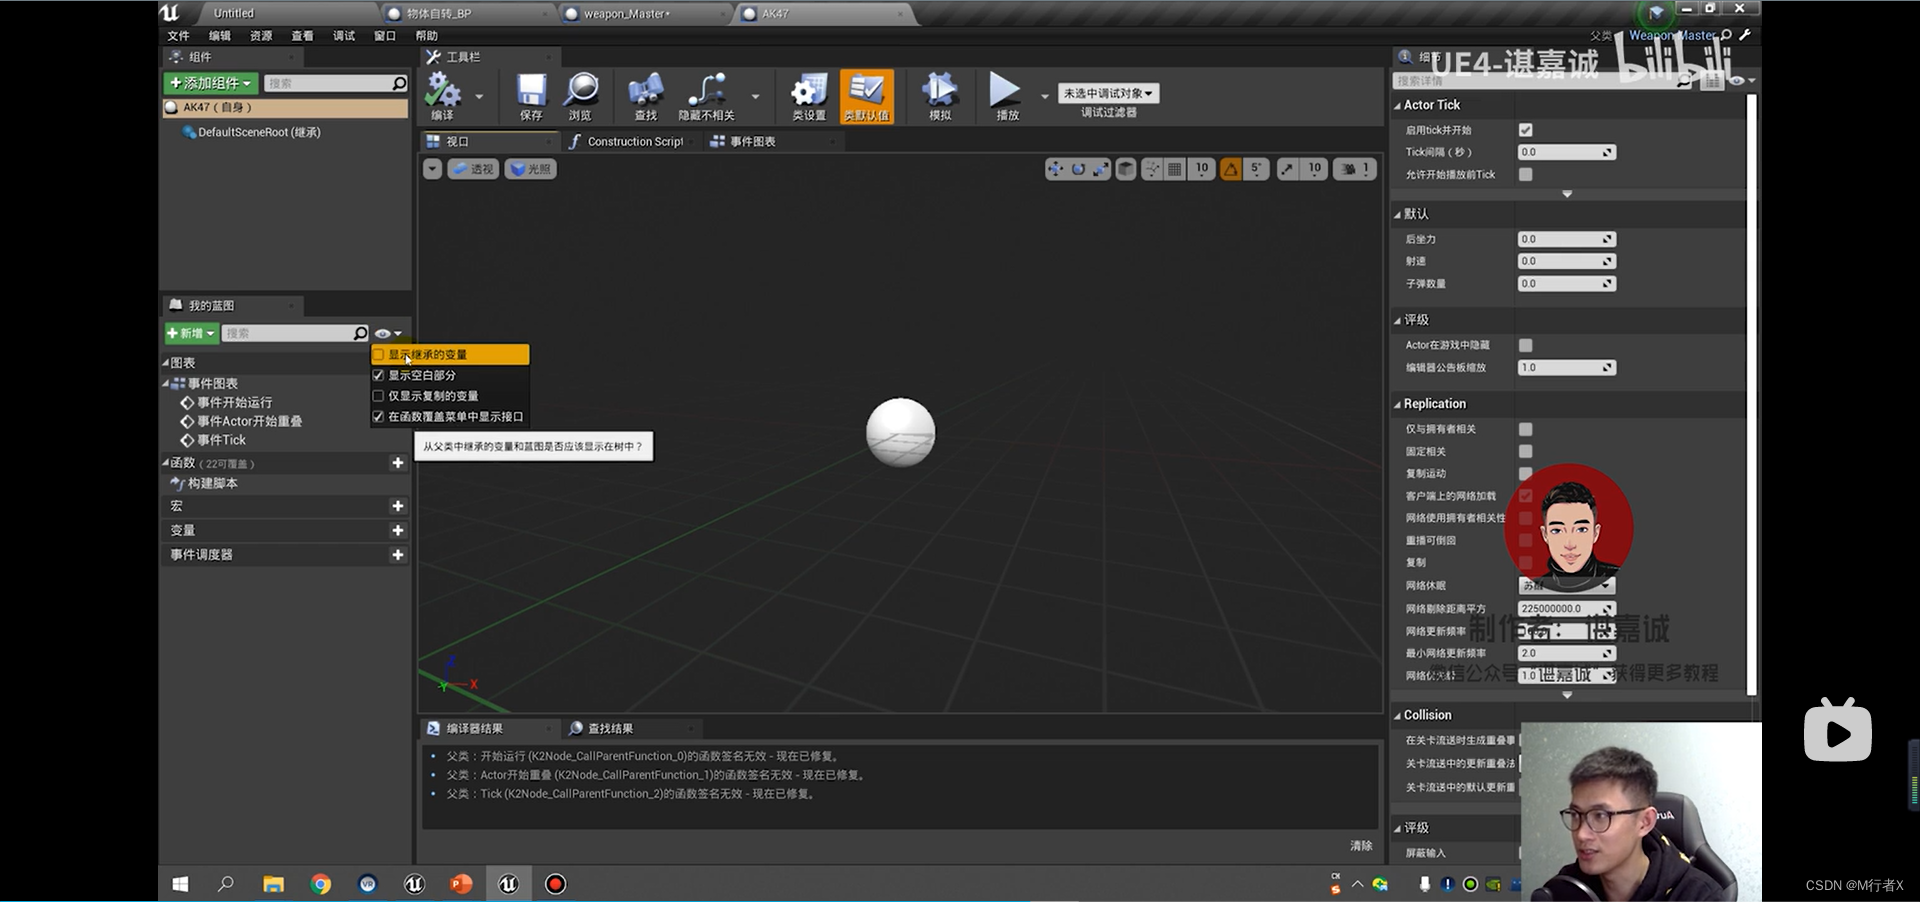The width and height of the screenshot is (1920, 902).
Task: Open the viewport options arrow menu
Action: coord(432,169)
